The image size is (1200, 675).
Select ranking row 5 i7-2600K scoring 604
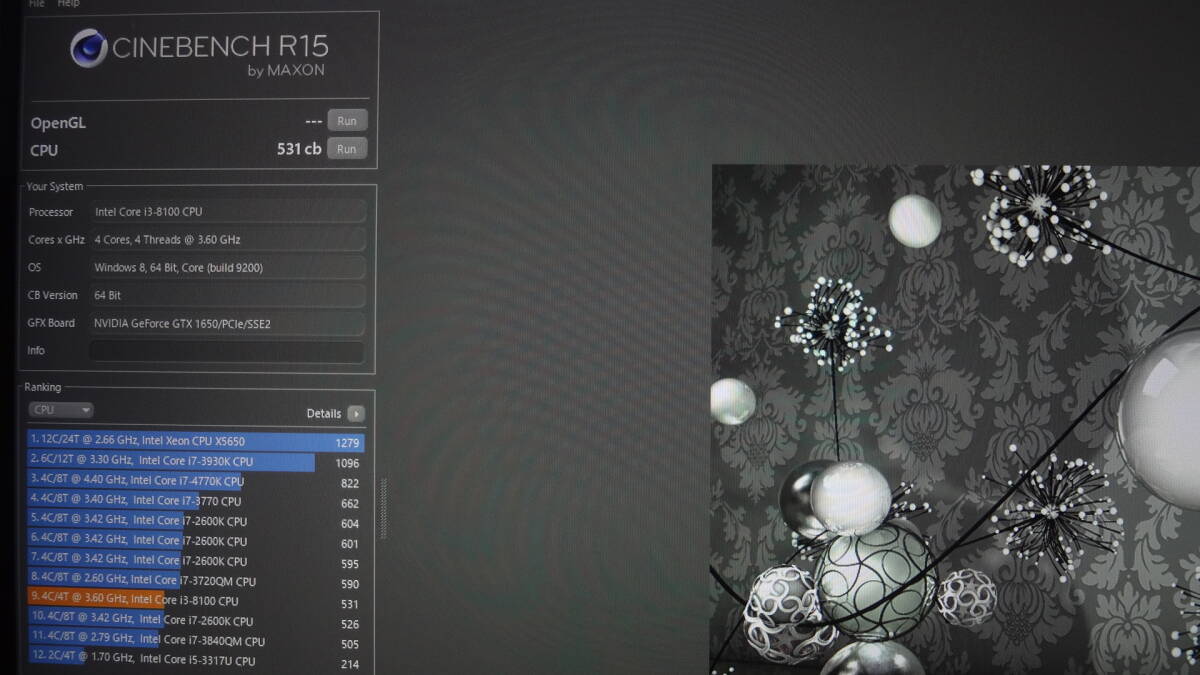coord(196,522)
